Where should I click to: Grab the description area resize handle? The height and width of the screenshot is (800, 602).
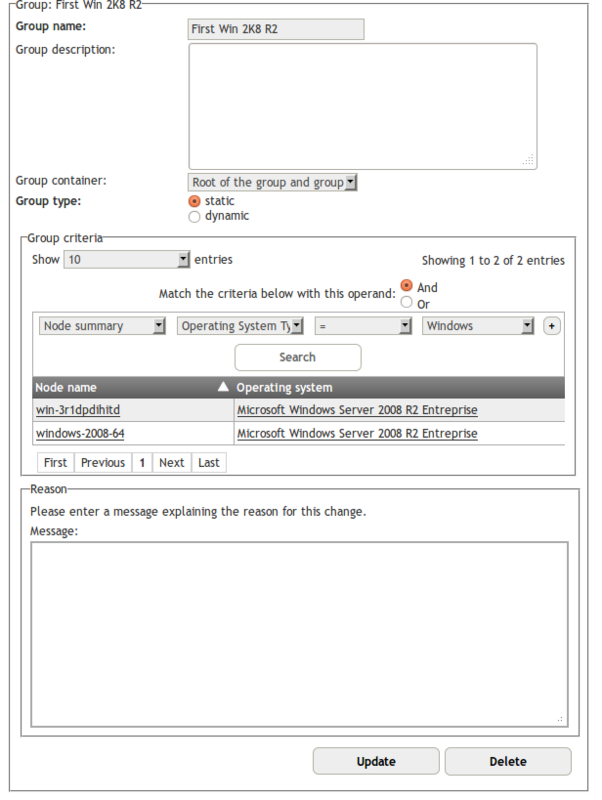(x=529, y=161)
